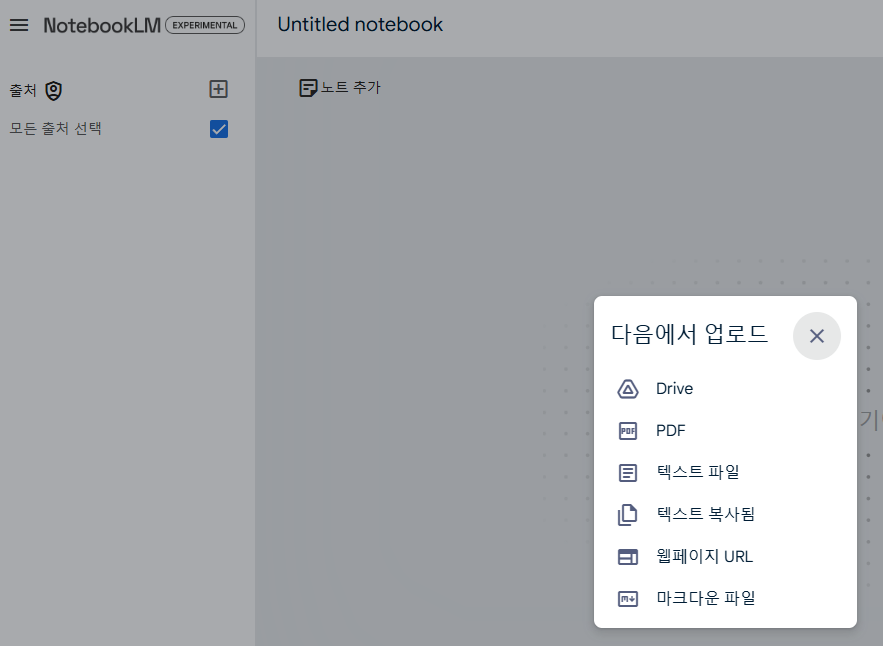Select the Drive text label in the upload menu
Screen dimensions: 883x646
pyautogui.click(x=674, y=389)
